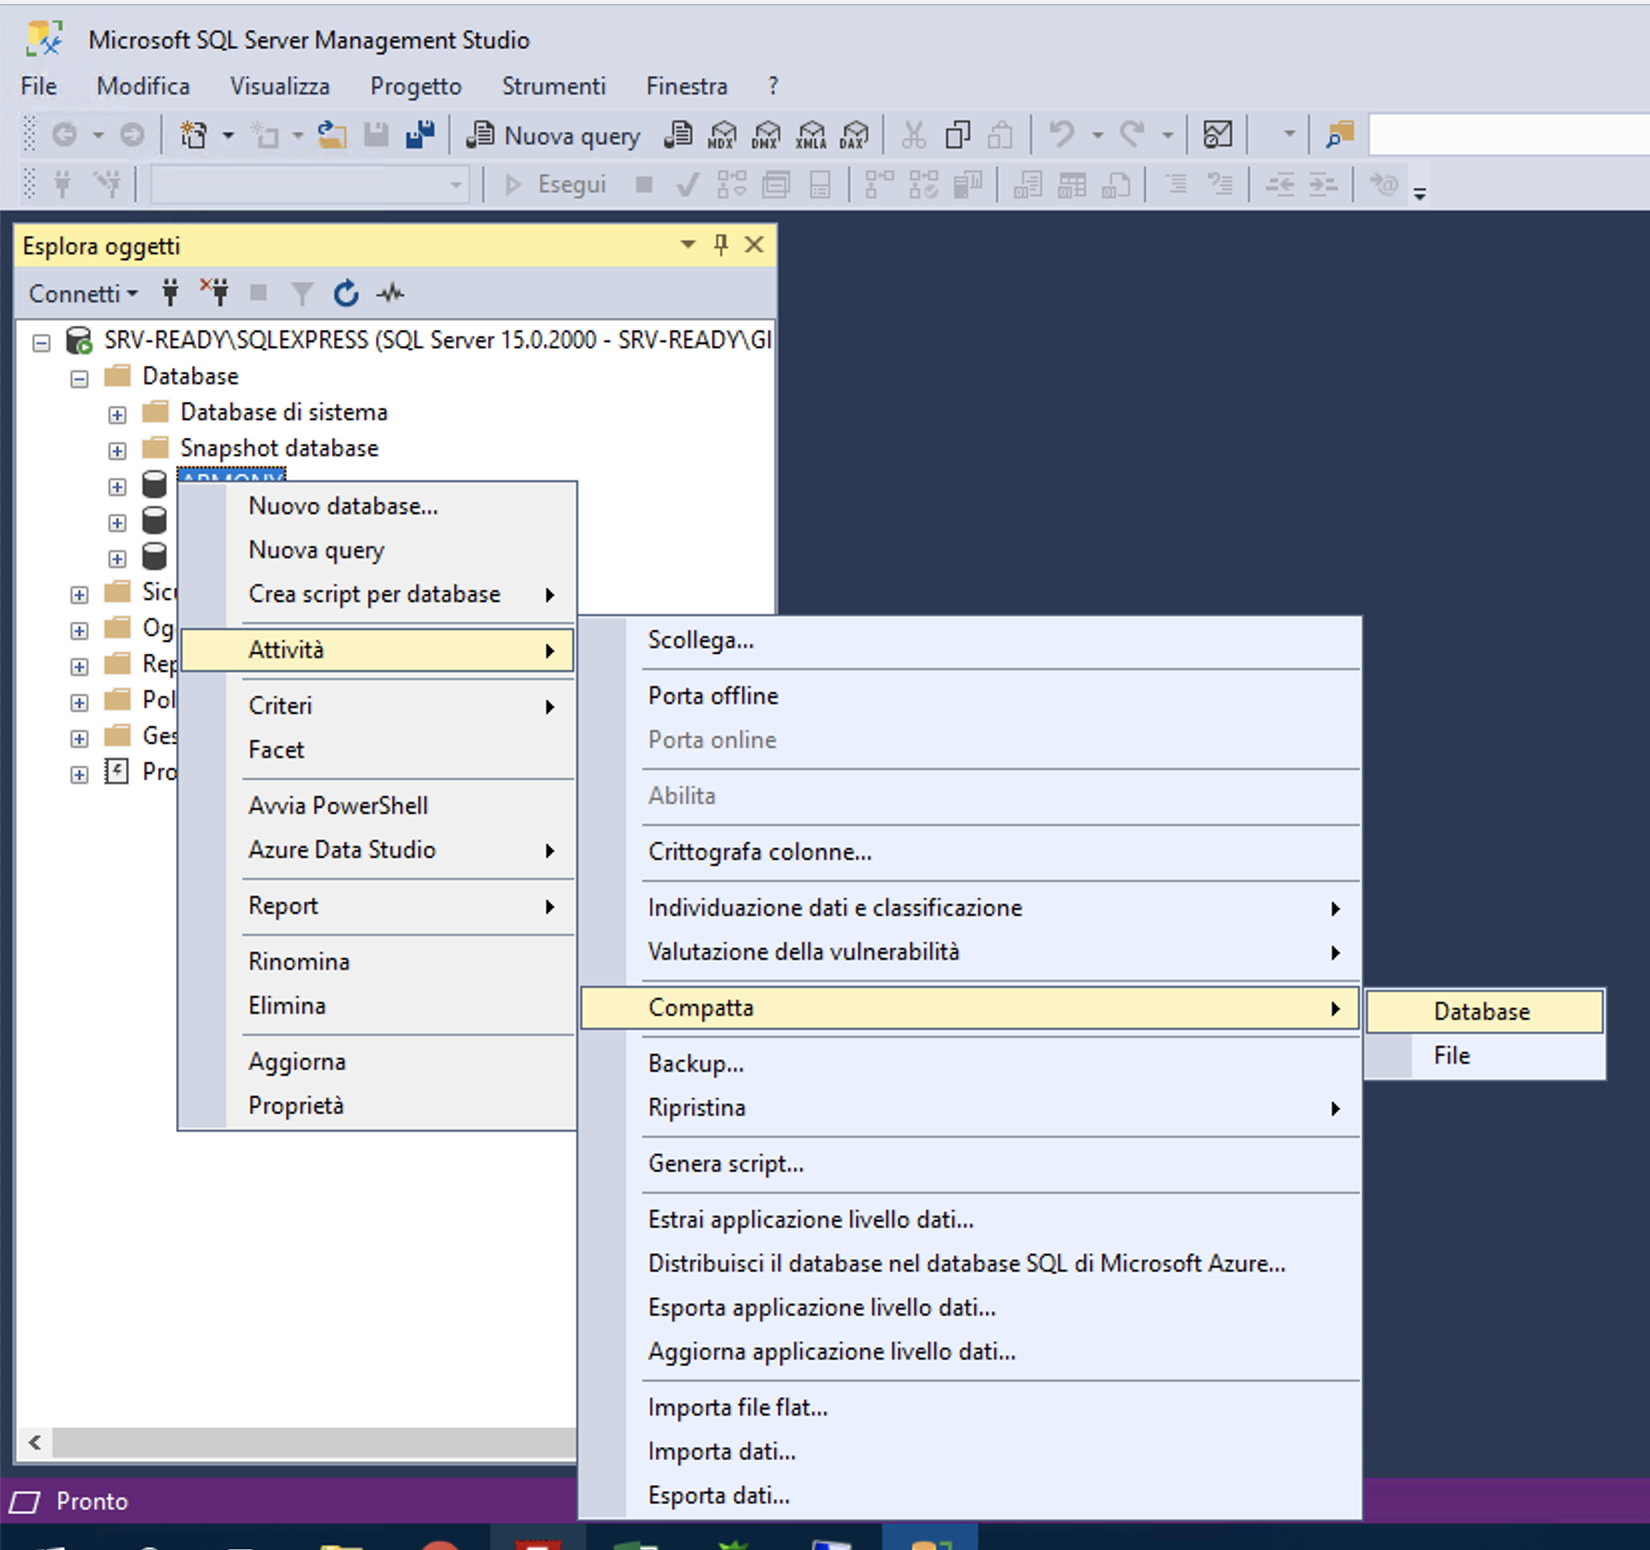Pin the Esplora oggetti panel
The image size is (1650, 1550).
(721, 245)
